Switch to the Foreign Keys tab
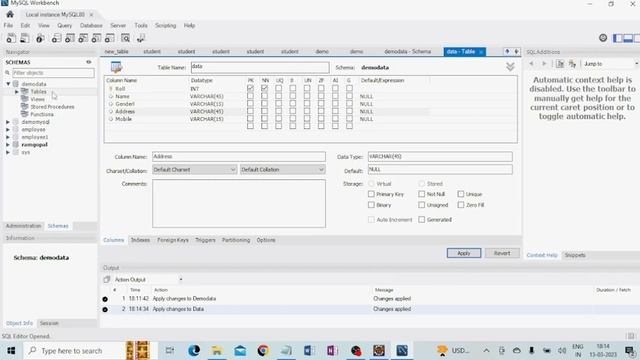This screenshot has width=640, height=360. click(x=173, y=240)
